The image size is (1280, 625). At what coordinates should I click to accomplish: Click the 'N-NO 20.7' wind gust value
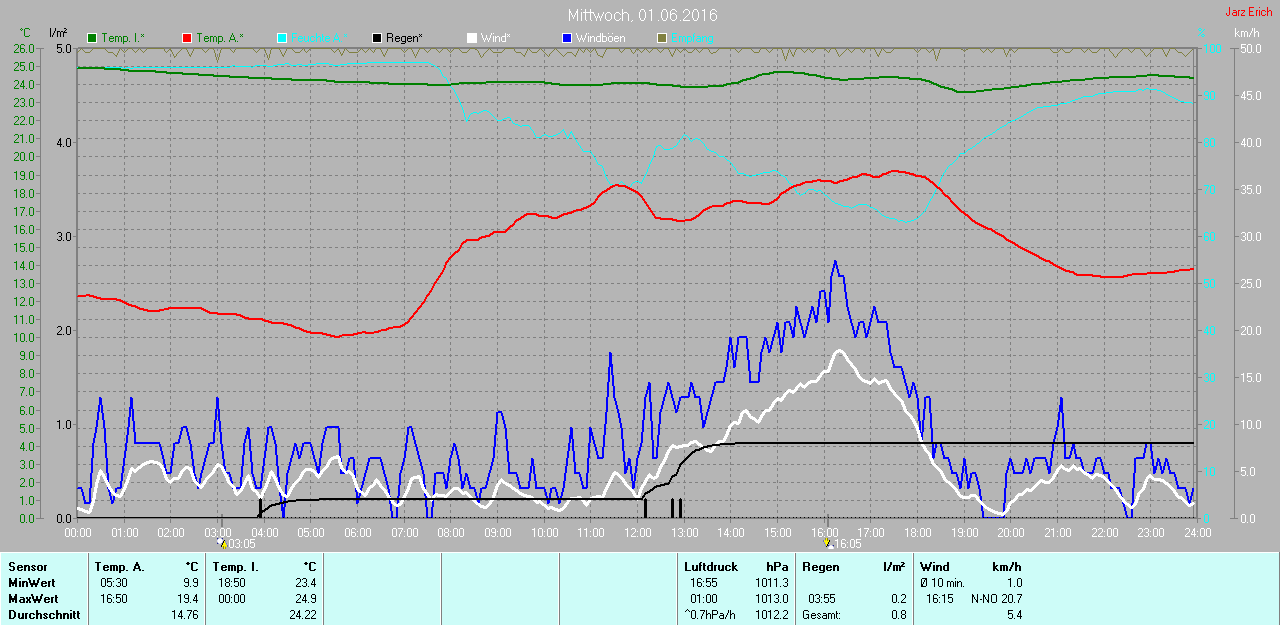point(997,599)
